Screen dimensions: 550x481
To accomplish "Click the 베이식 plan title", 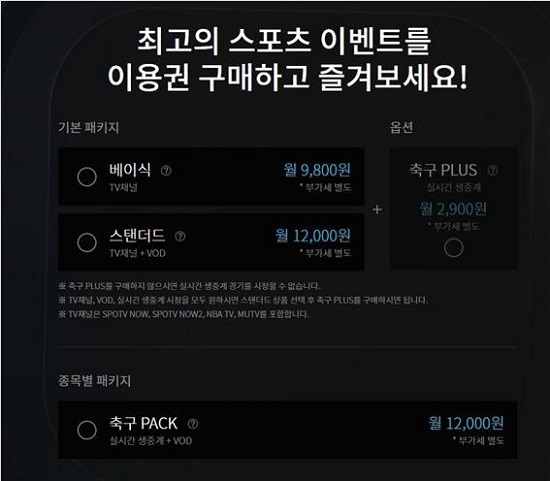I will point(130,170).
